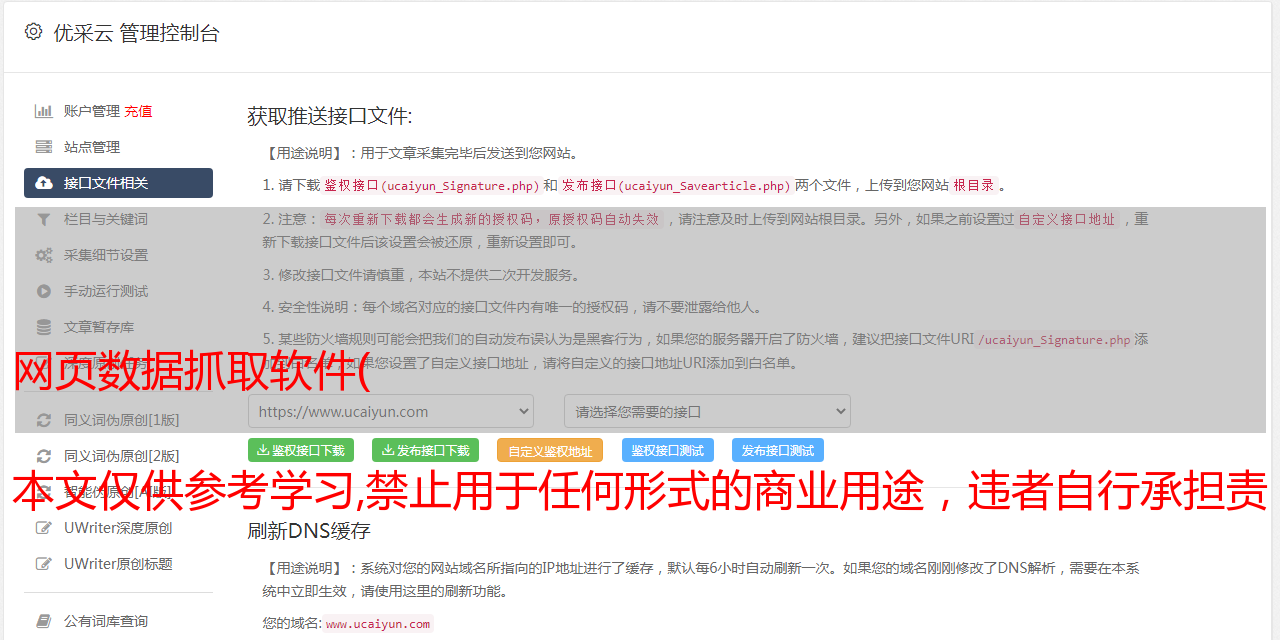Click the gears icon for 采集细节设置

click(44, 255)
